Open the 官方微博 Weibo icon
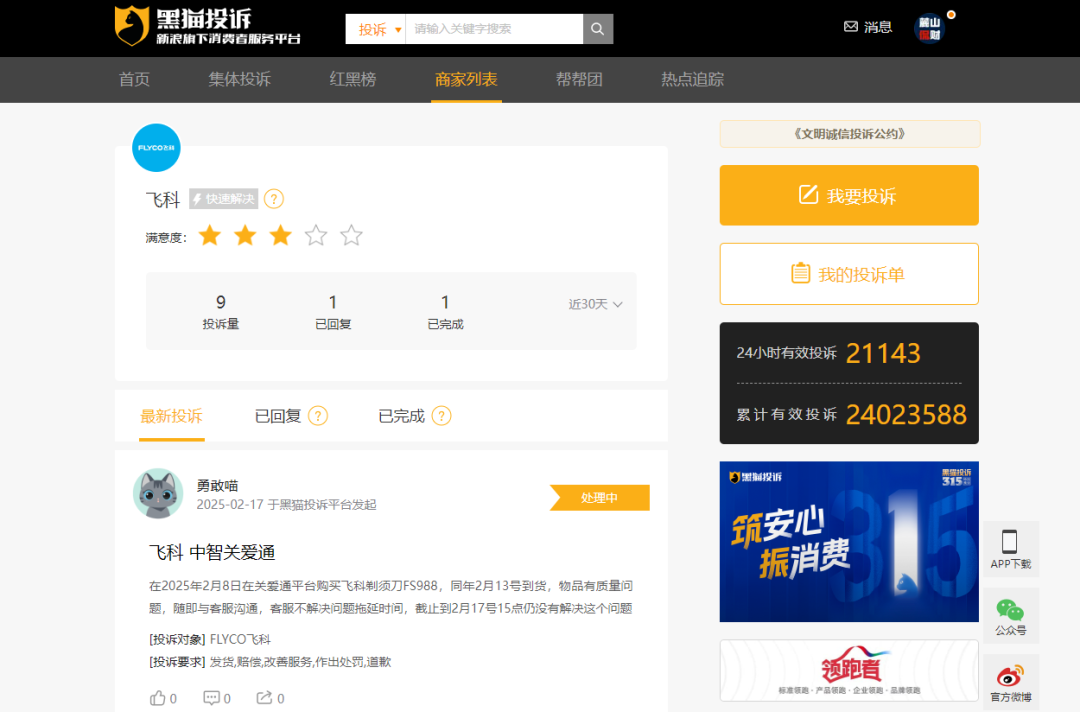Viewport: 1080px width, 712px height. tap(1010, 682)
